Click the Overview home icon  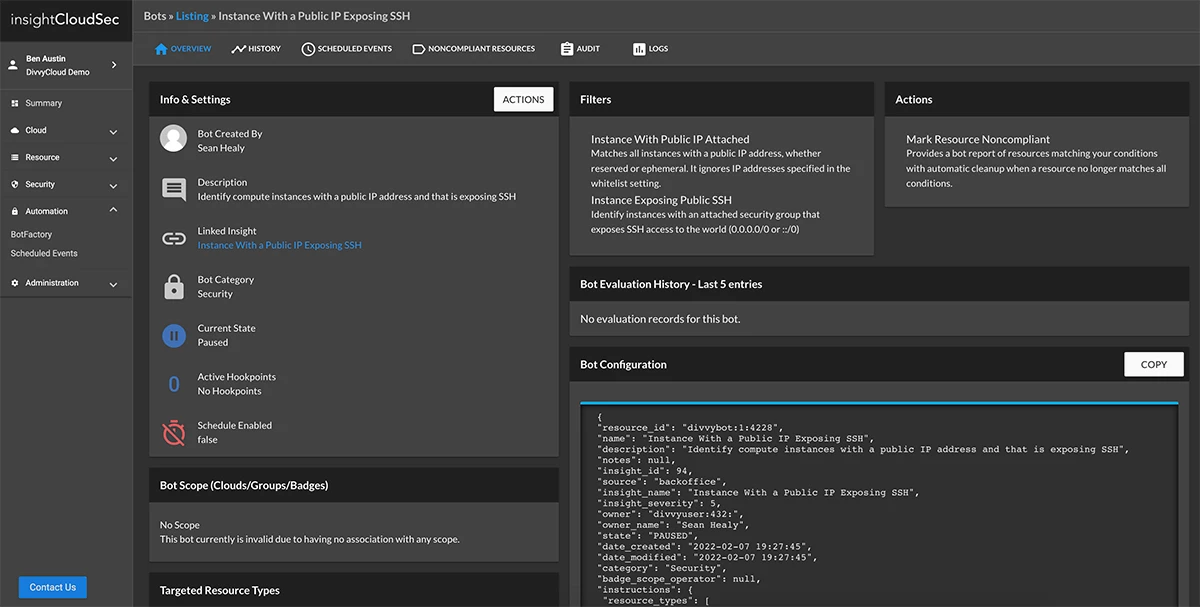(161, 48)
